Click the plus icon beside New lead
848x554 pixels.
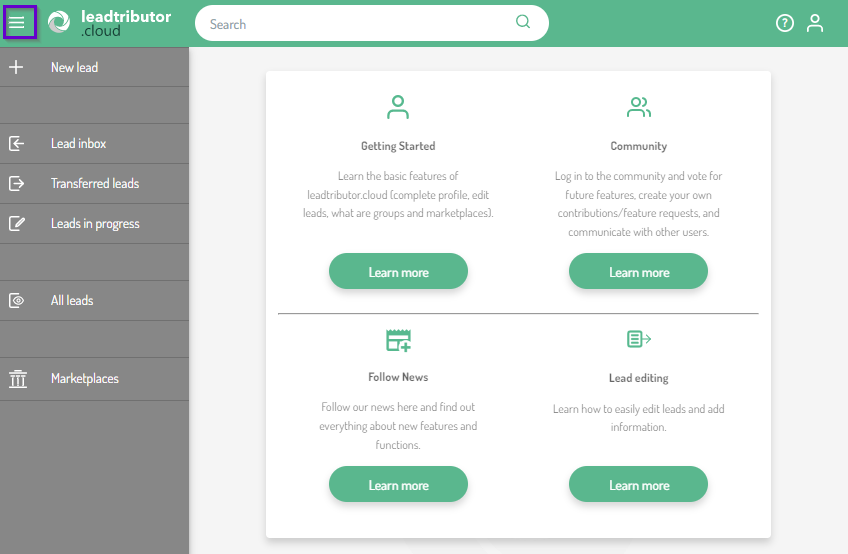(x=17, y=67)
